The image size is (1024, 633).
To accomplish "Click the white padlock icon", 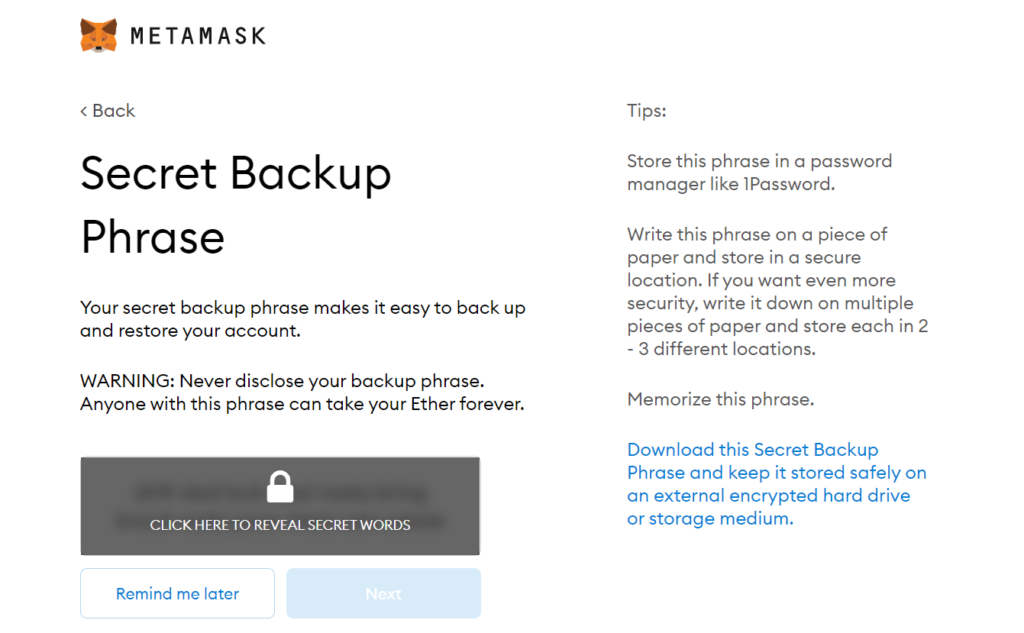I will pyautogui.click(x=280, y=487).
